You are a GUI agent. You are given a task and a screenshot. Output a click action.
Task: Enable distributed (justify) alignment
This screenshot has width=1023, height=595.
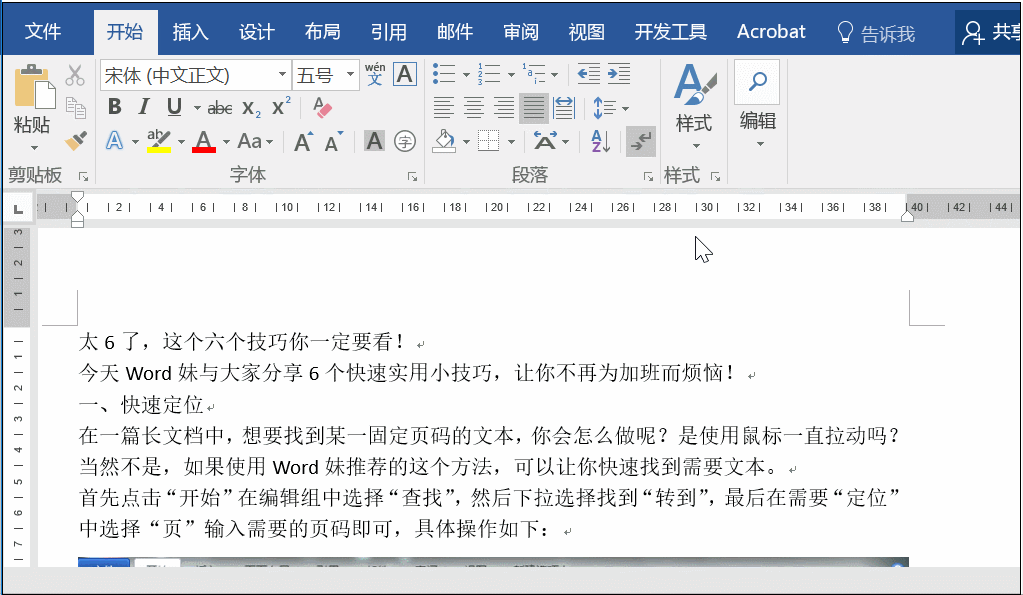coord(564,108)
